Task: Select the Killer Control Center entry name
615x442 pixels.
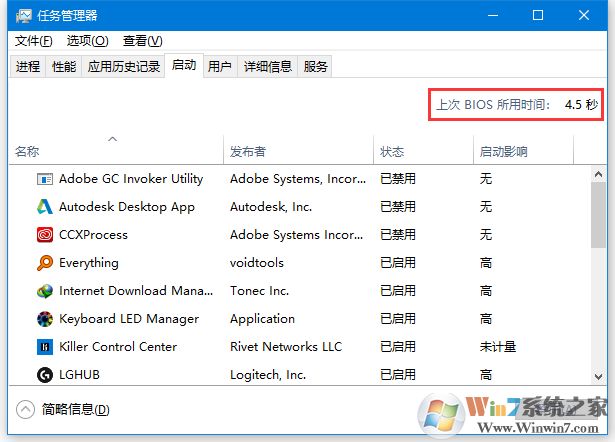Action: (118, 347)
